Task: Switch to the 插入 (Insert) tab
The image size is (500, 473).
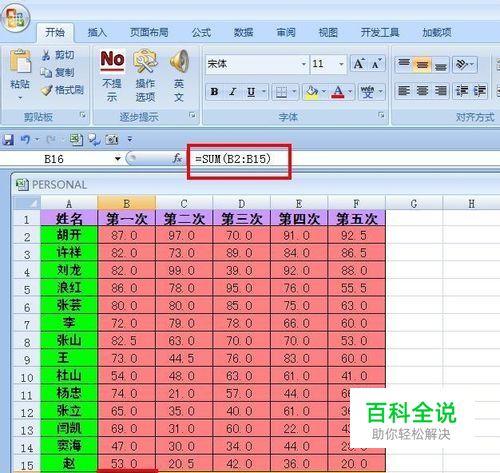Action: [x=97, y=32]
